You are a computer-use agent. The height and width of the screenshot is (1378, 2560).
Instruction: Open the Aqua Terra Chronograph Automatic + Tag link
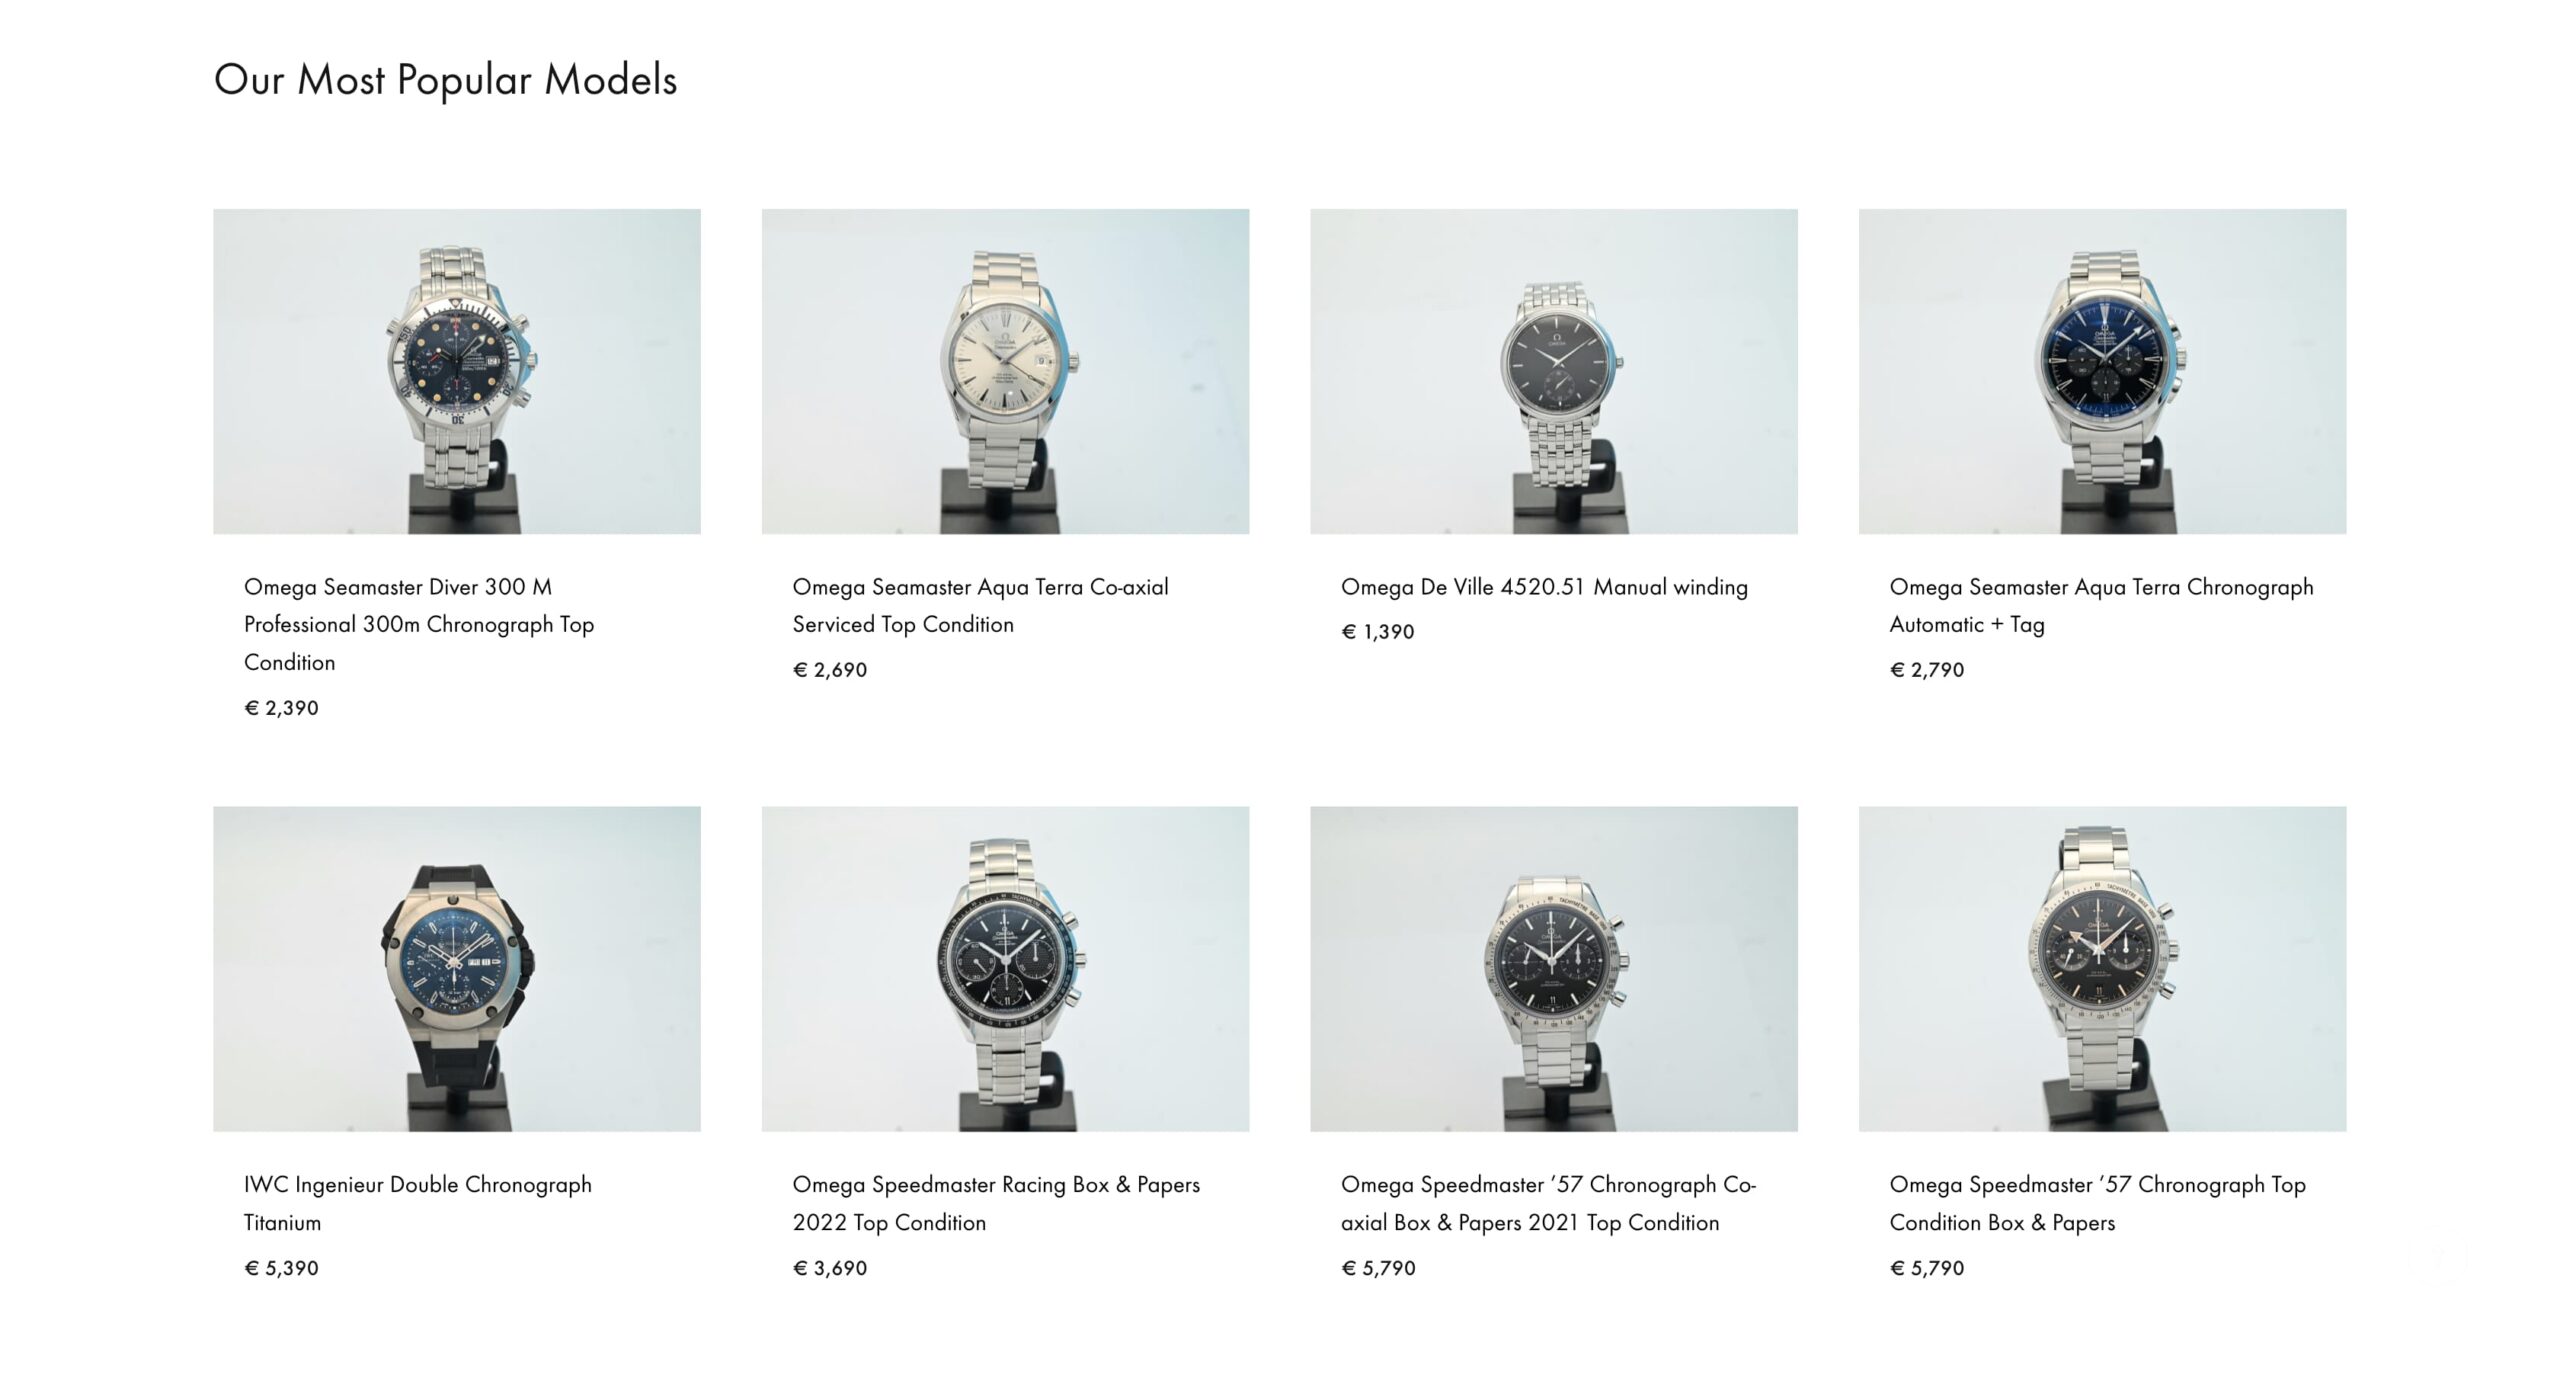[x=2101, y=605]
